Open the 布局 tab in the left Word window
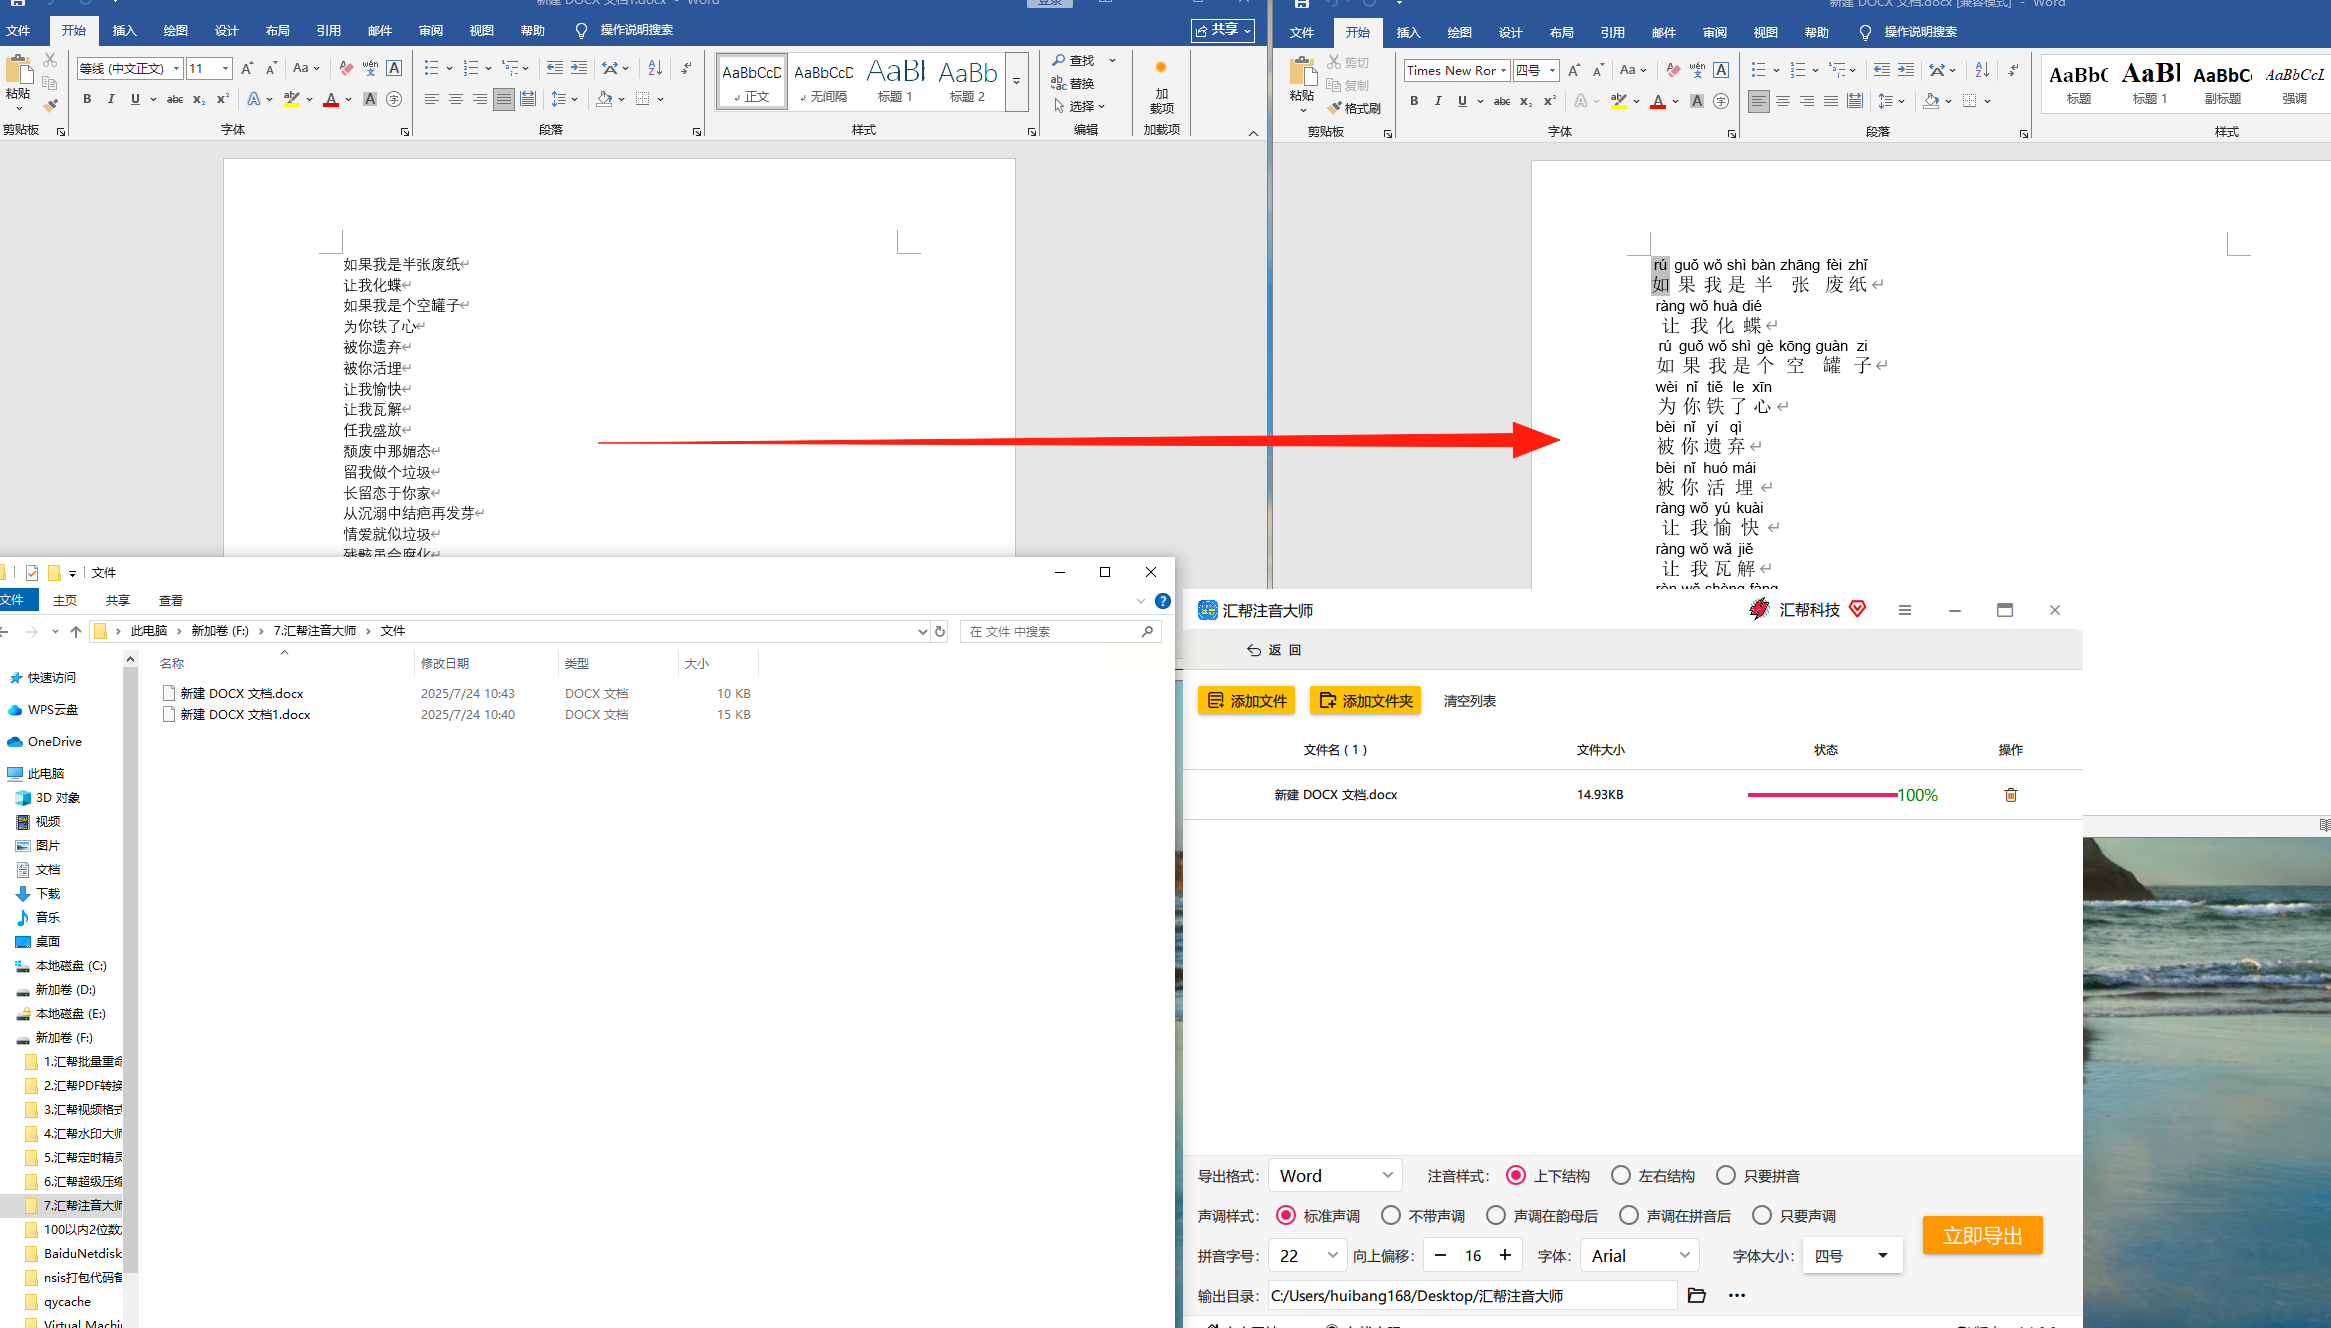This screenshot has height=1328, width=2331. [x=278, y=31]
